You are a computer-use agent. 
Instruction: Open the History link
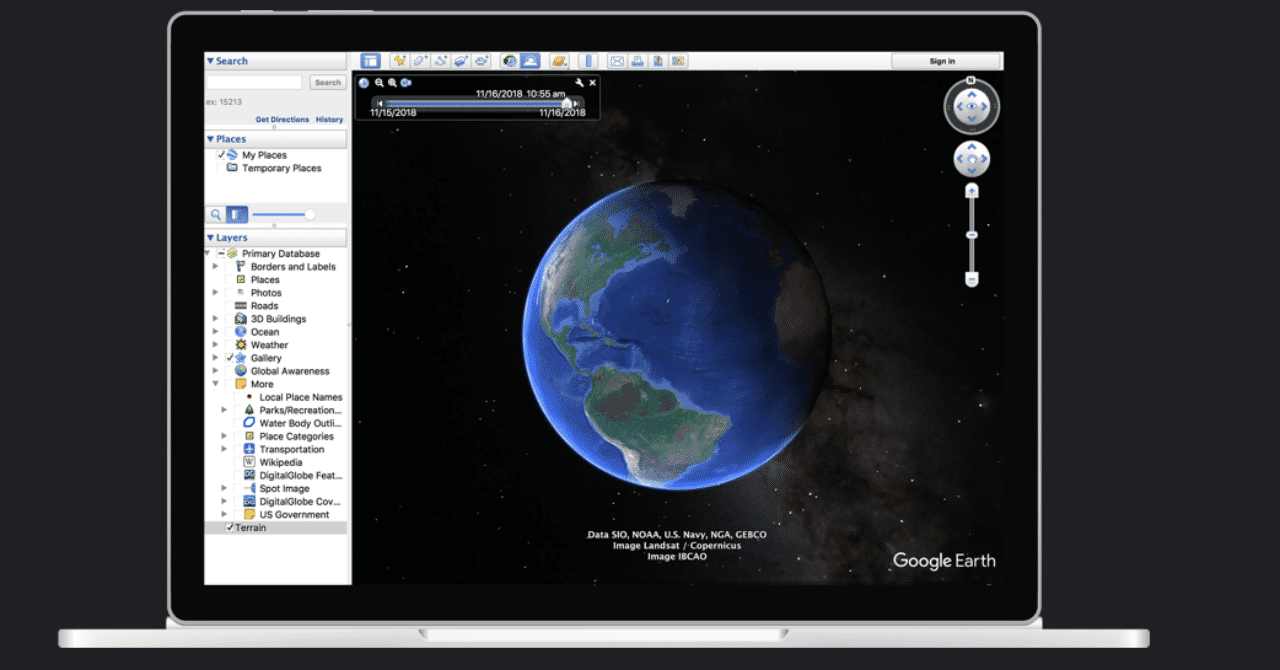330,120
